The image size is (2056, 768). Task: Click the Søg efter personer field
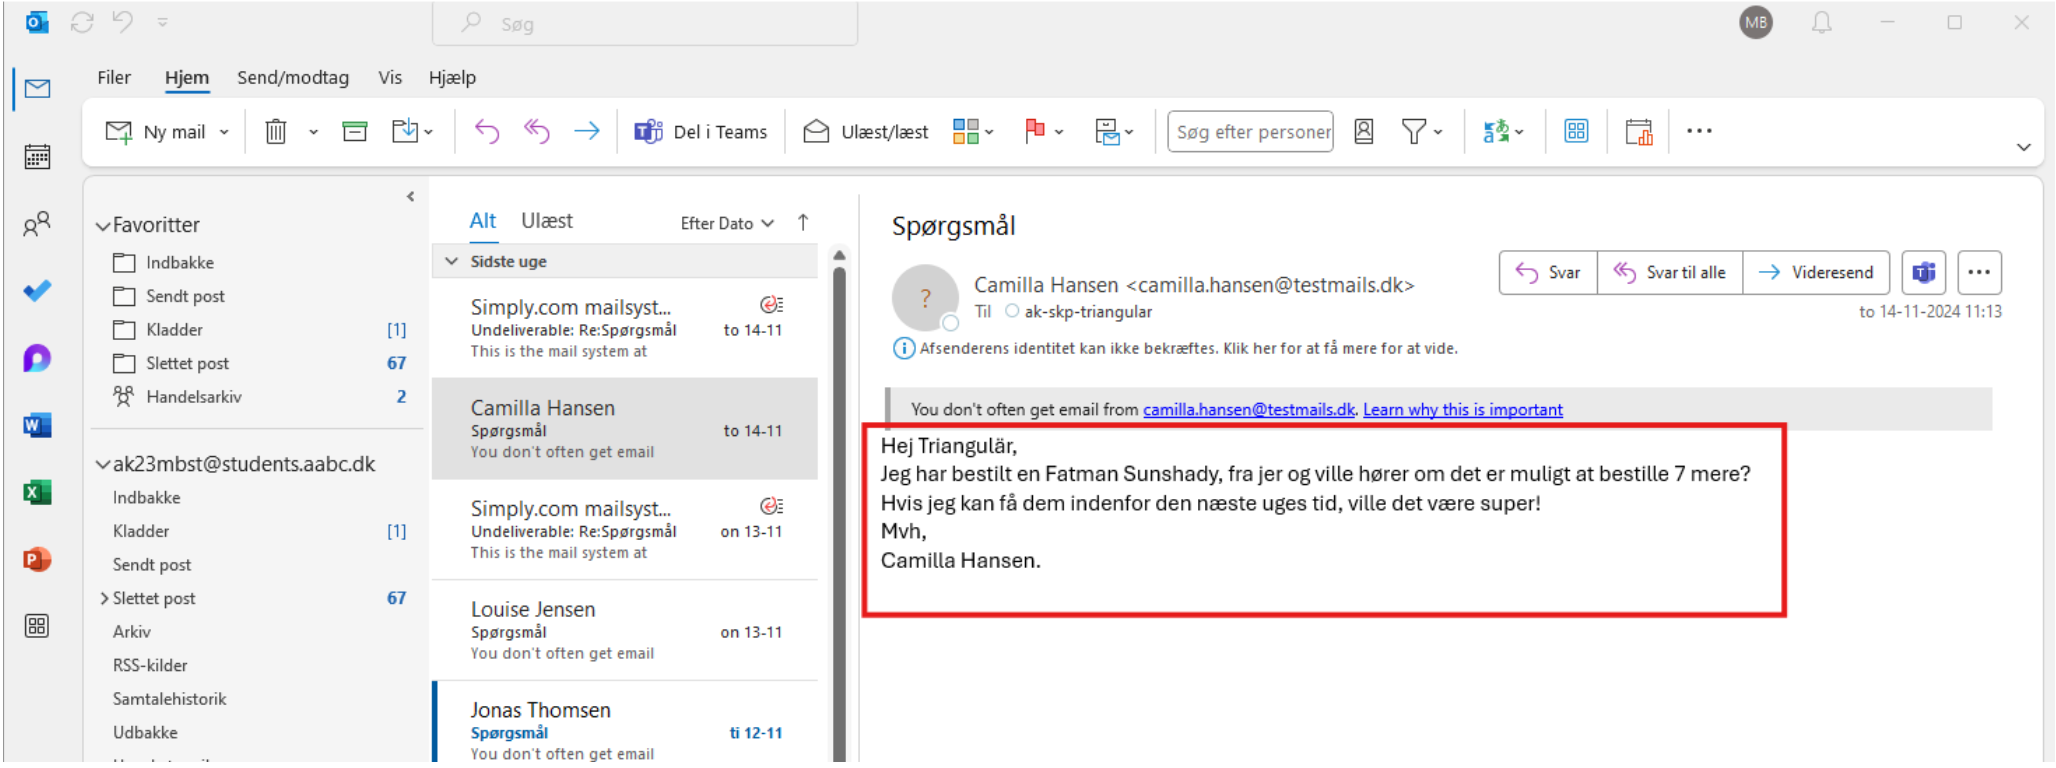pyautogui.click(x=1250, y=132)
